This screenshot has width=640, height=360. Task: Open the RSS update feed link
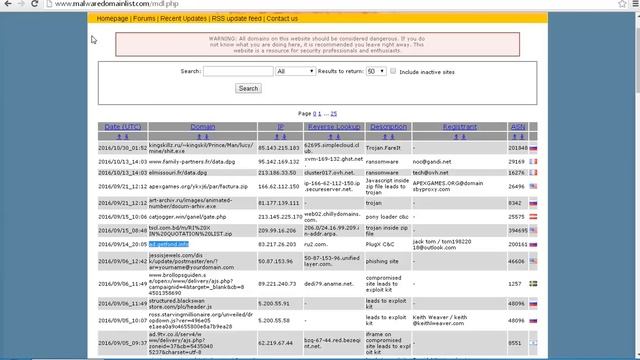tap(236, 18)
